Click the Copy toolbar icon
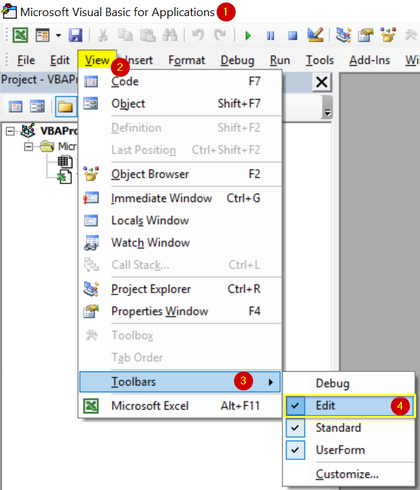The image size is (420, 490). [x=125, y=35]
